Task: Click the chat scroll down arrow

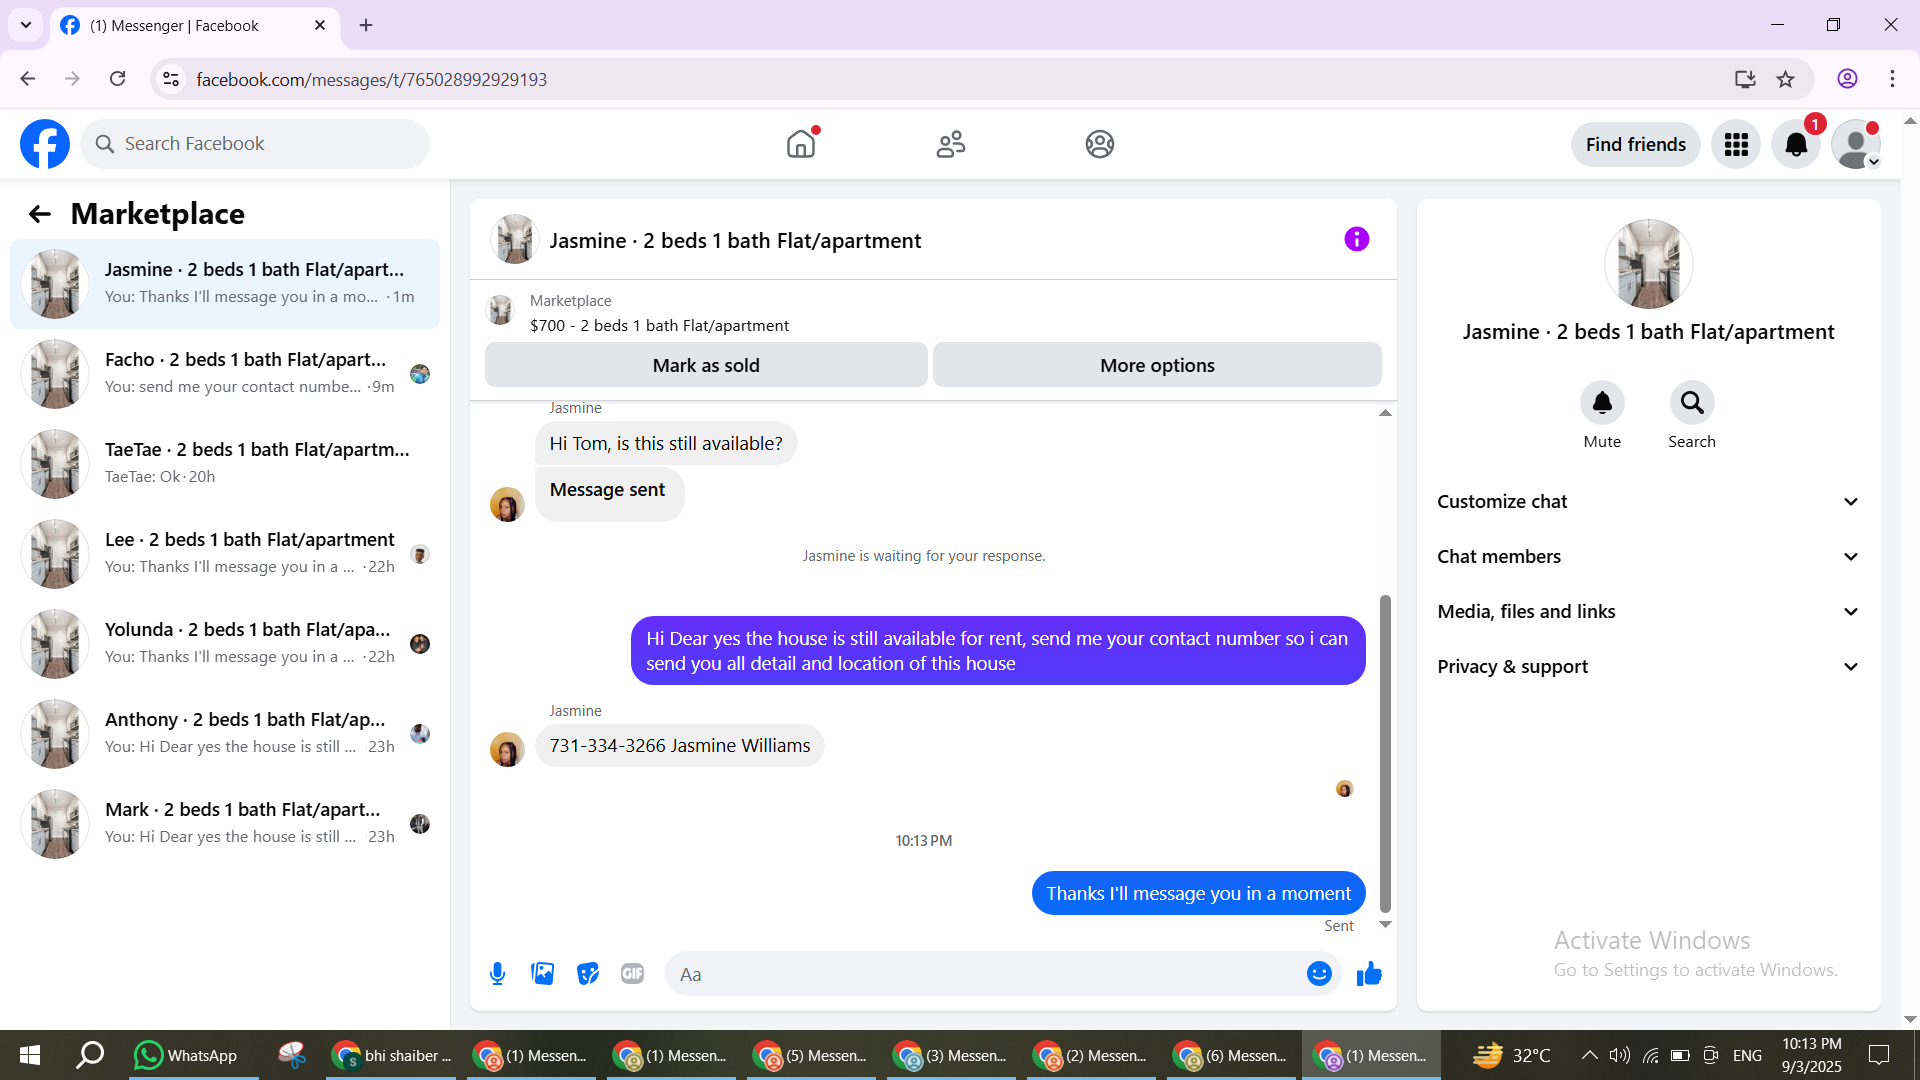Action: [1385, 925]
